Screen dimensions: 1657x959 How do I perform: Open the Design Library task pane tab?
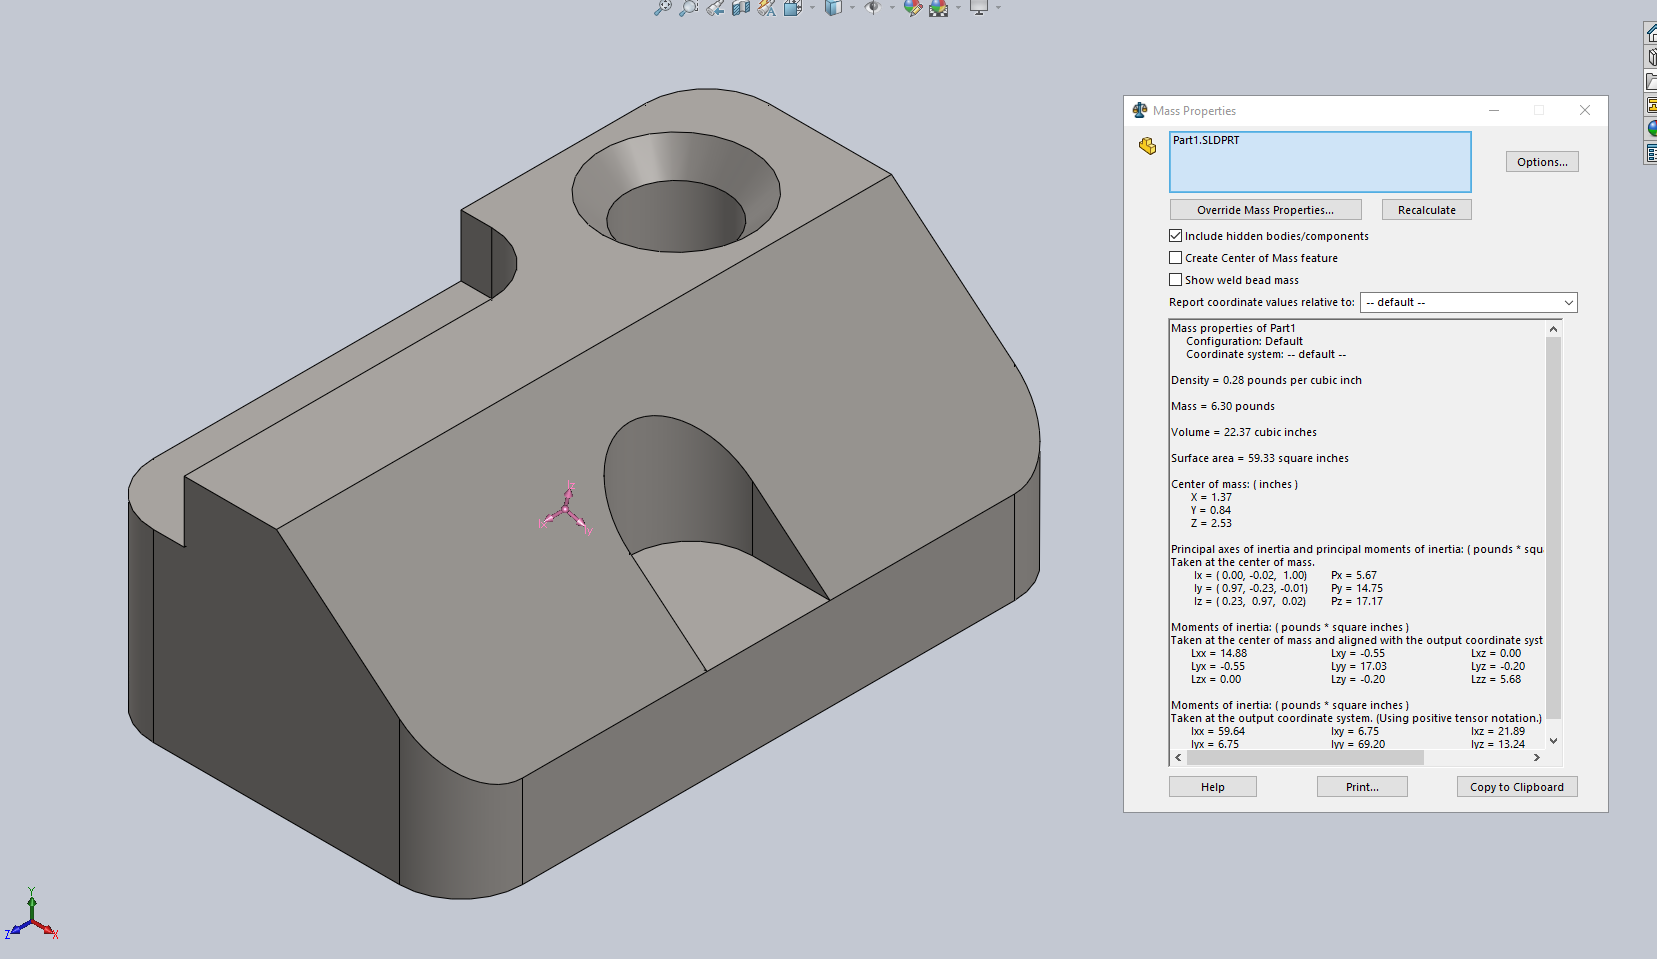tap(1651, 57)
